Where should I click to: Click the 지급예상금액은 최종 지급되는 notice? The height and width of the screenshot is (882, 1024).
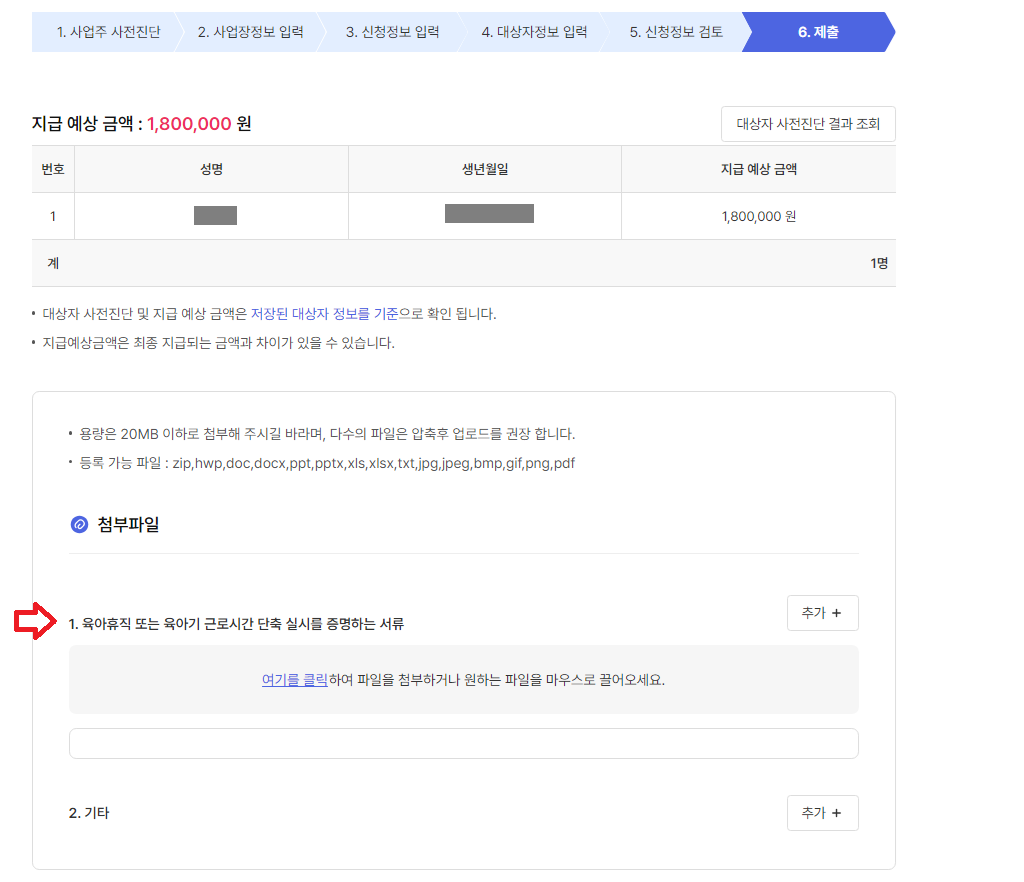click(x=219, y=343)
